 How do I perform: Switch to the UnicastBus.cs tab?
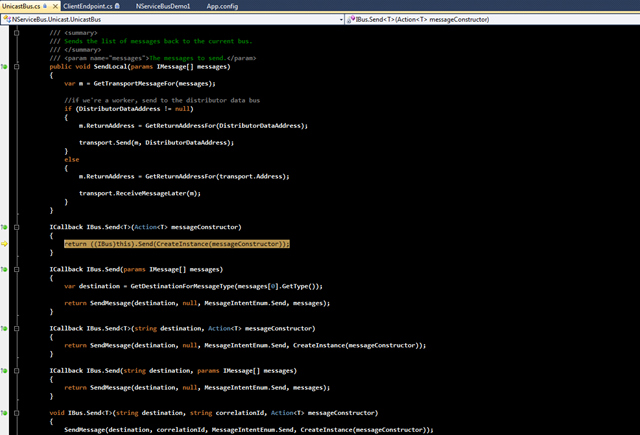point(21,6)
